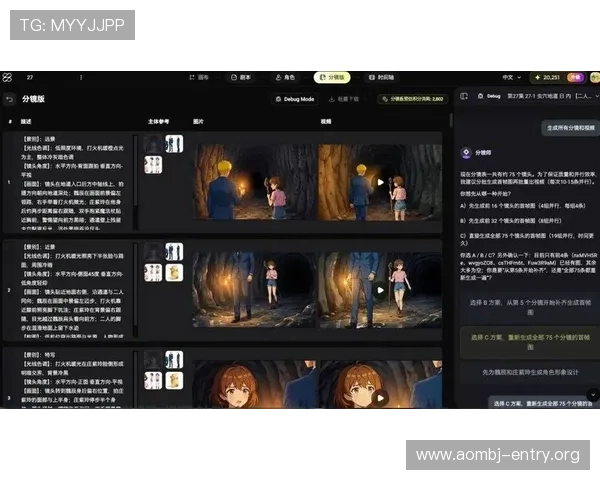Click the 为魏照和庄紫玲生成角色形象设计 suggestion
Screen dimensions: 600x480
[x=529, y=372]
